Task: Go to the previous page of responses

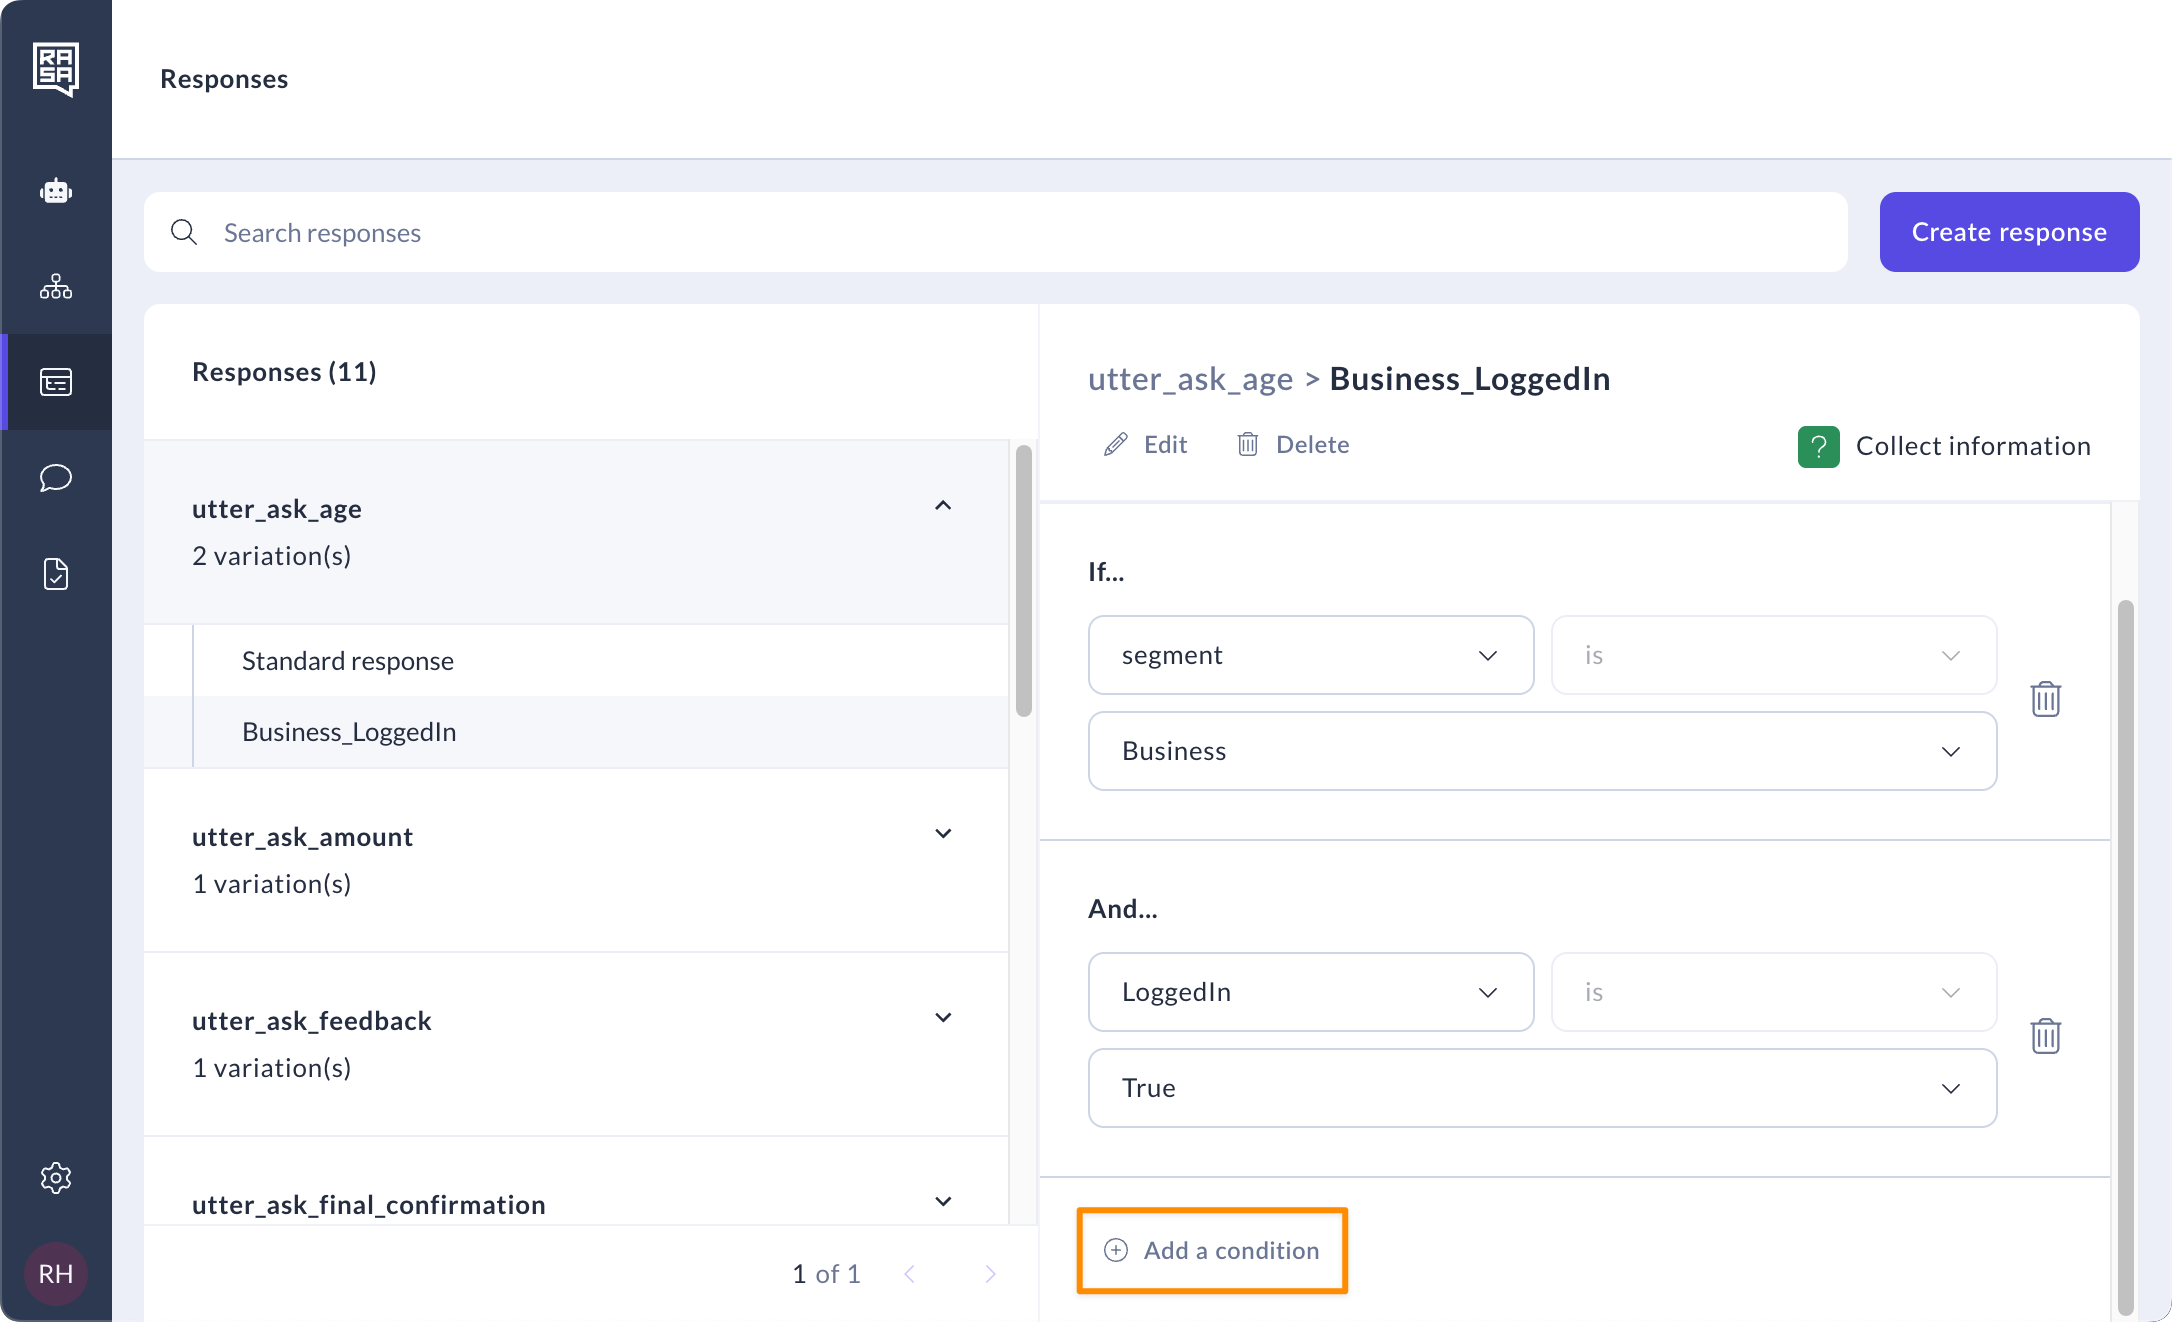Action: (x=909, y=1274)
